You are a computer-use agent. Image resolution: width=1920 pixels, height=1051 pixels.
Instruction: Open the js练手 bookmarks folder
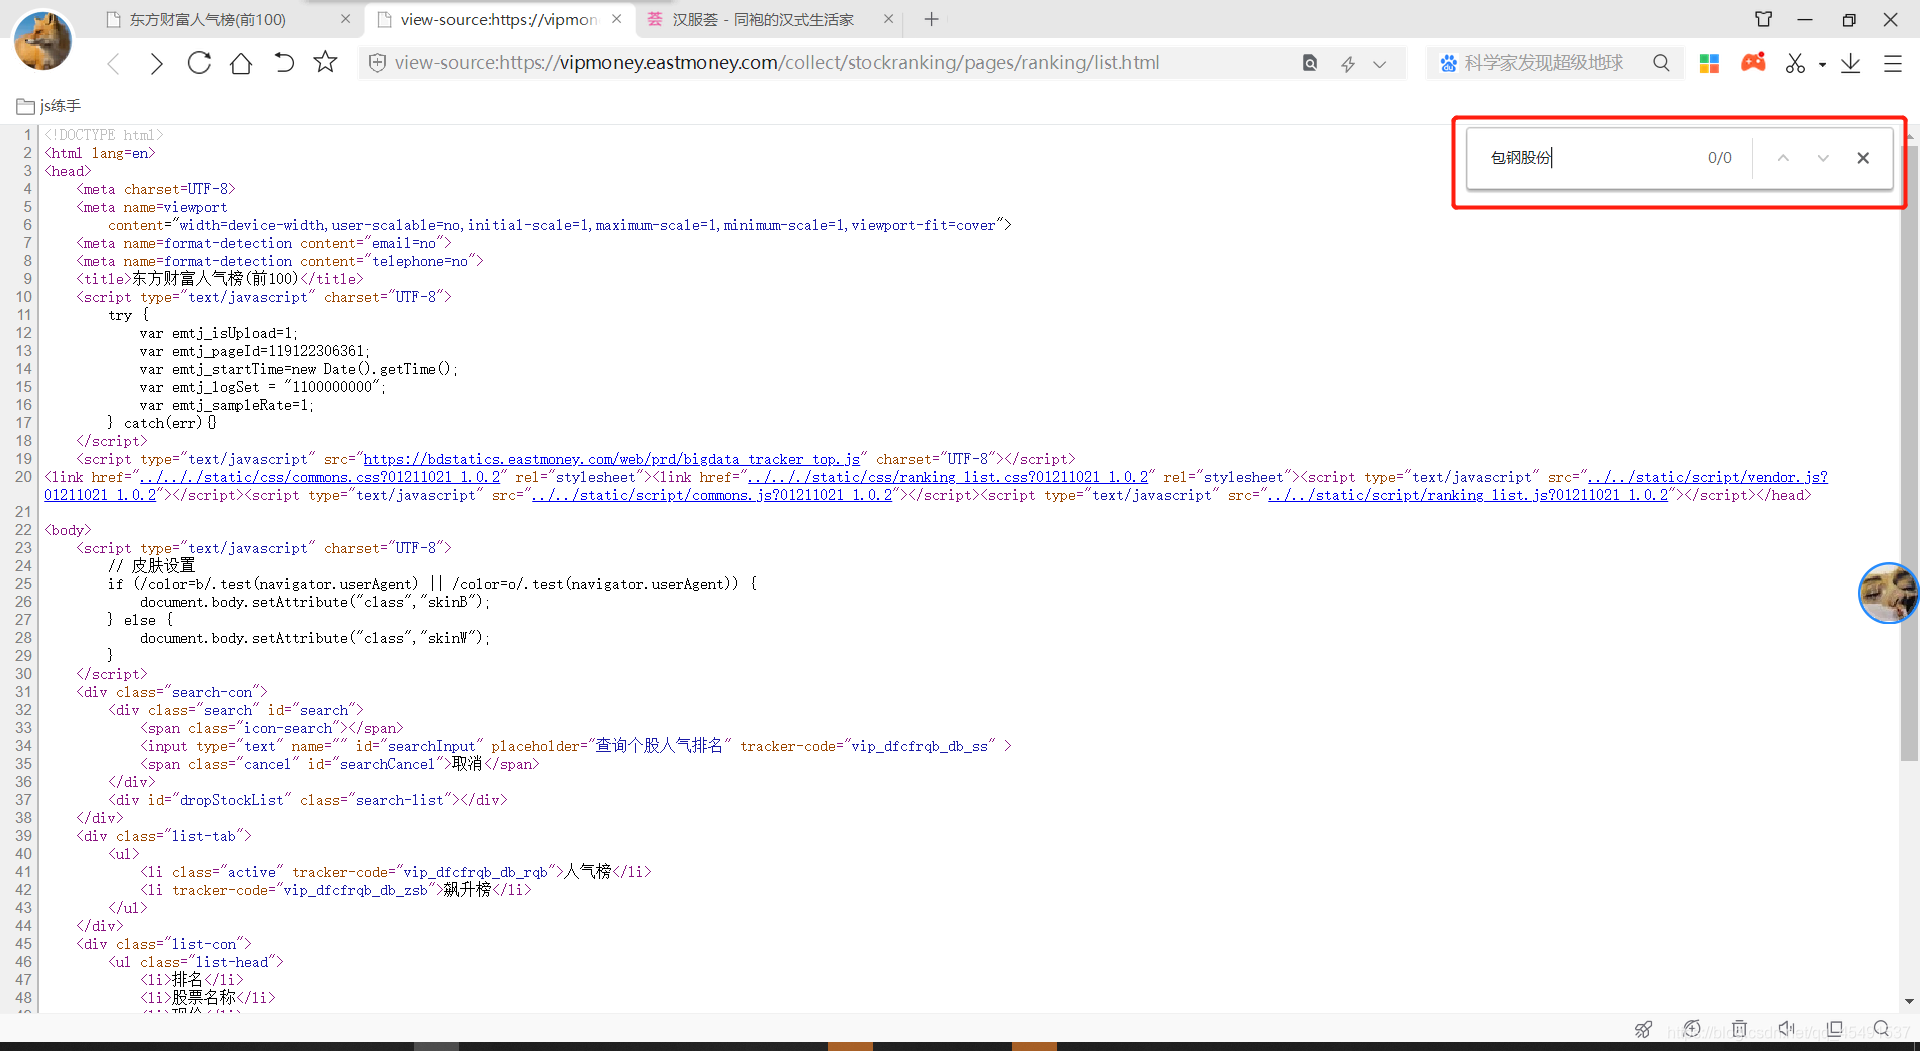(49, 106)
